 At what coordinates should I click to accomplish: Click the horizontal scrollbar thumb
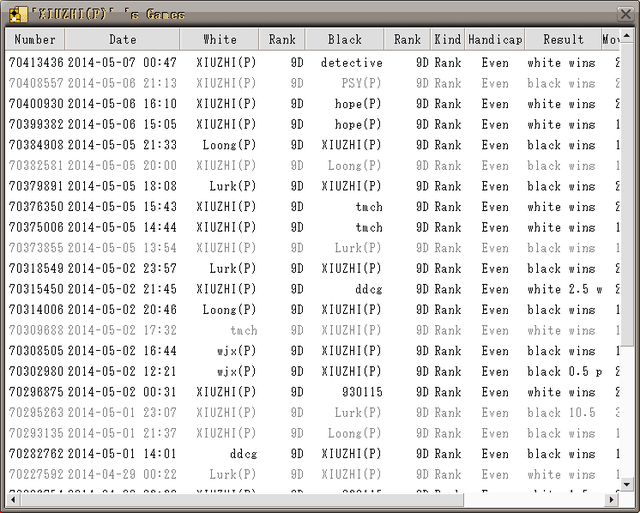(x=242, y=499)
